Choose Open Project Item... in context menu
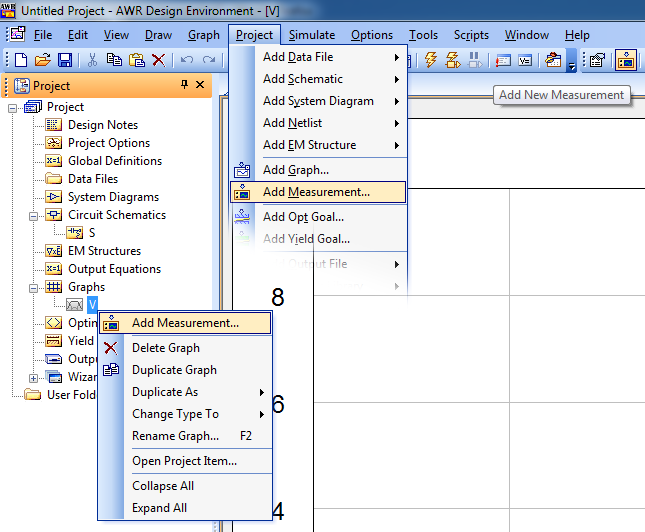 click(x=185, y=461)
